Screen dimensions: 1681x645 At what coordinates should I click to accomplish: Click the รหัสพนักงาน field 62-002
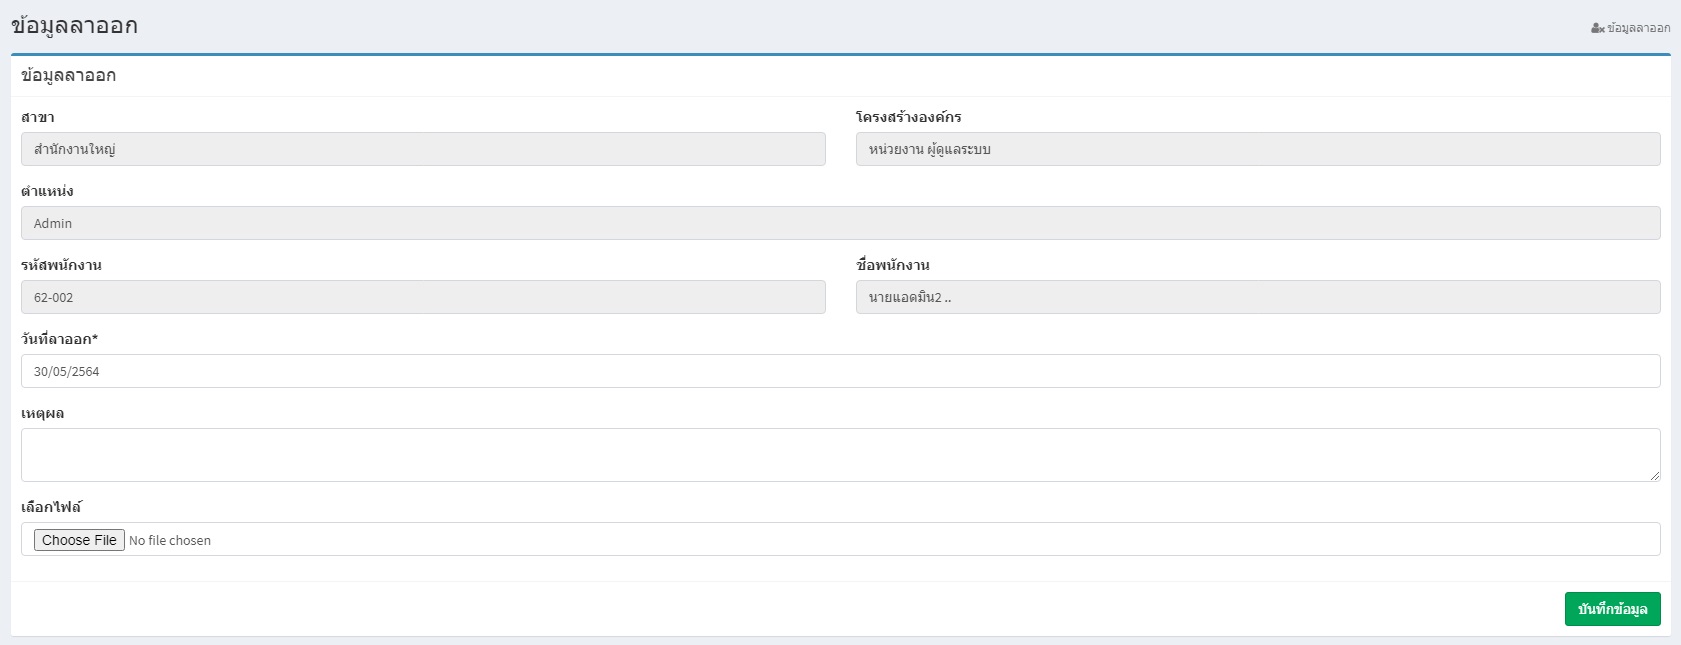tap(423, 297)
